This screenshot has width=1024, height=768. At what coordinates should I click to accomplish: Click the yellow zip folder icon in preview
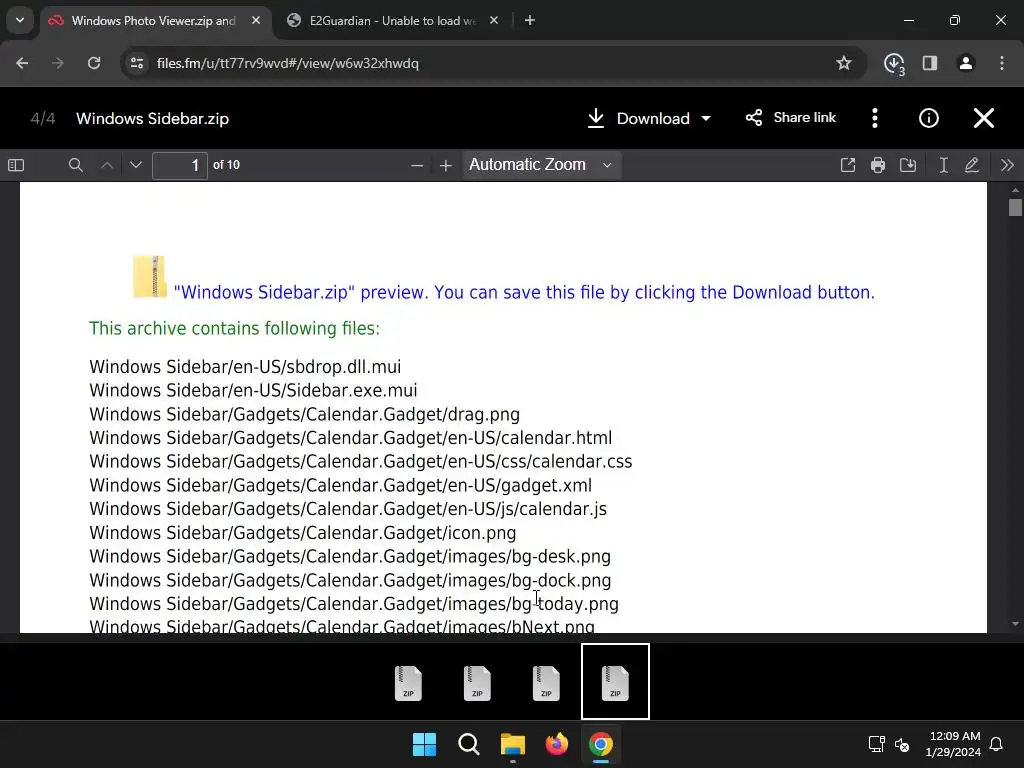point(150,276)
